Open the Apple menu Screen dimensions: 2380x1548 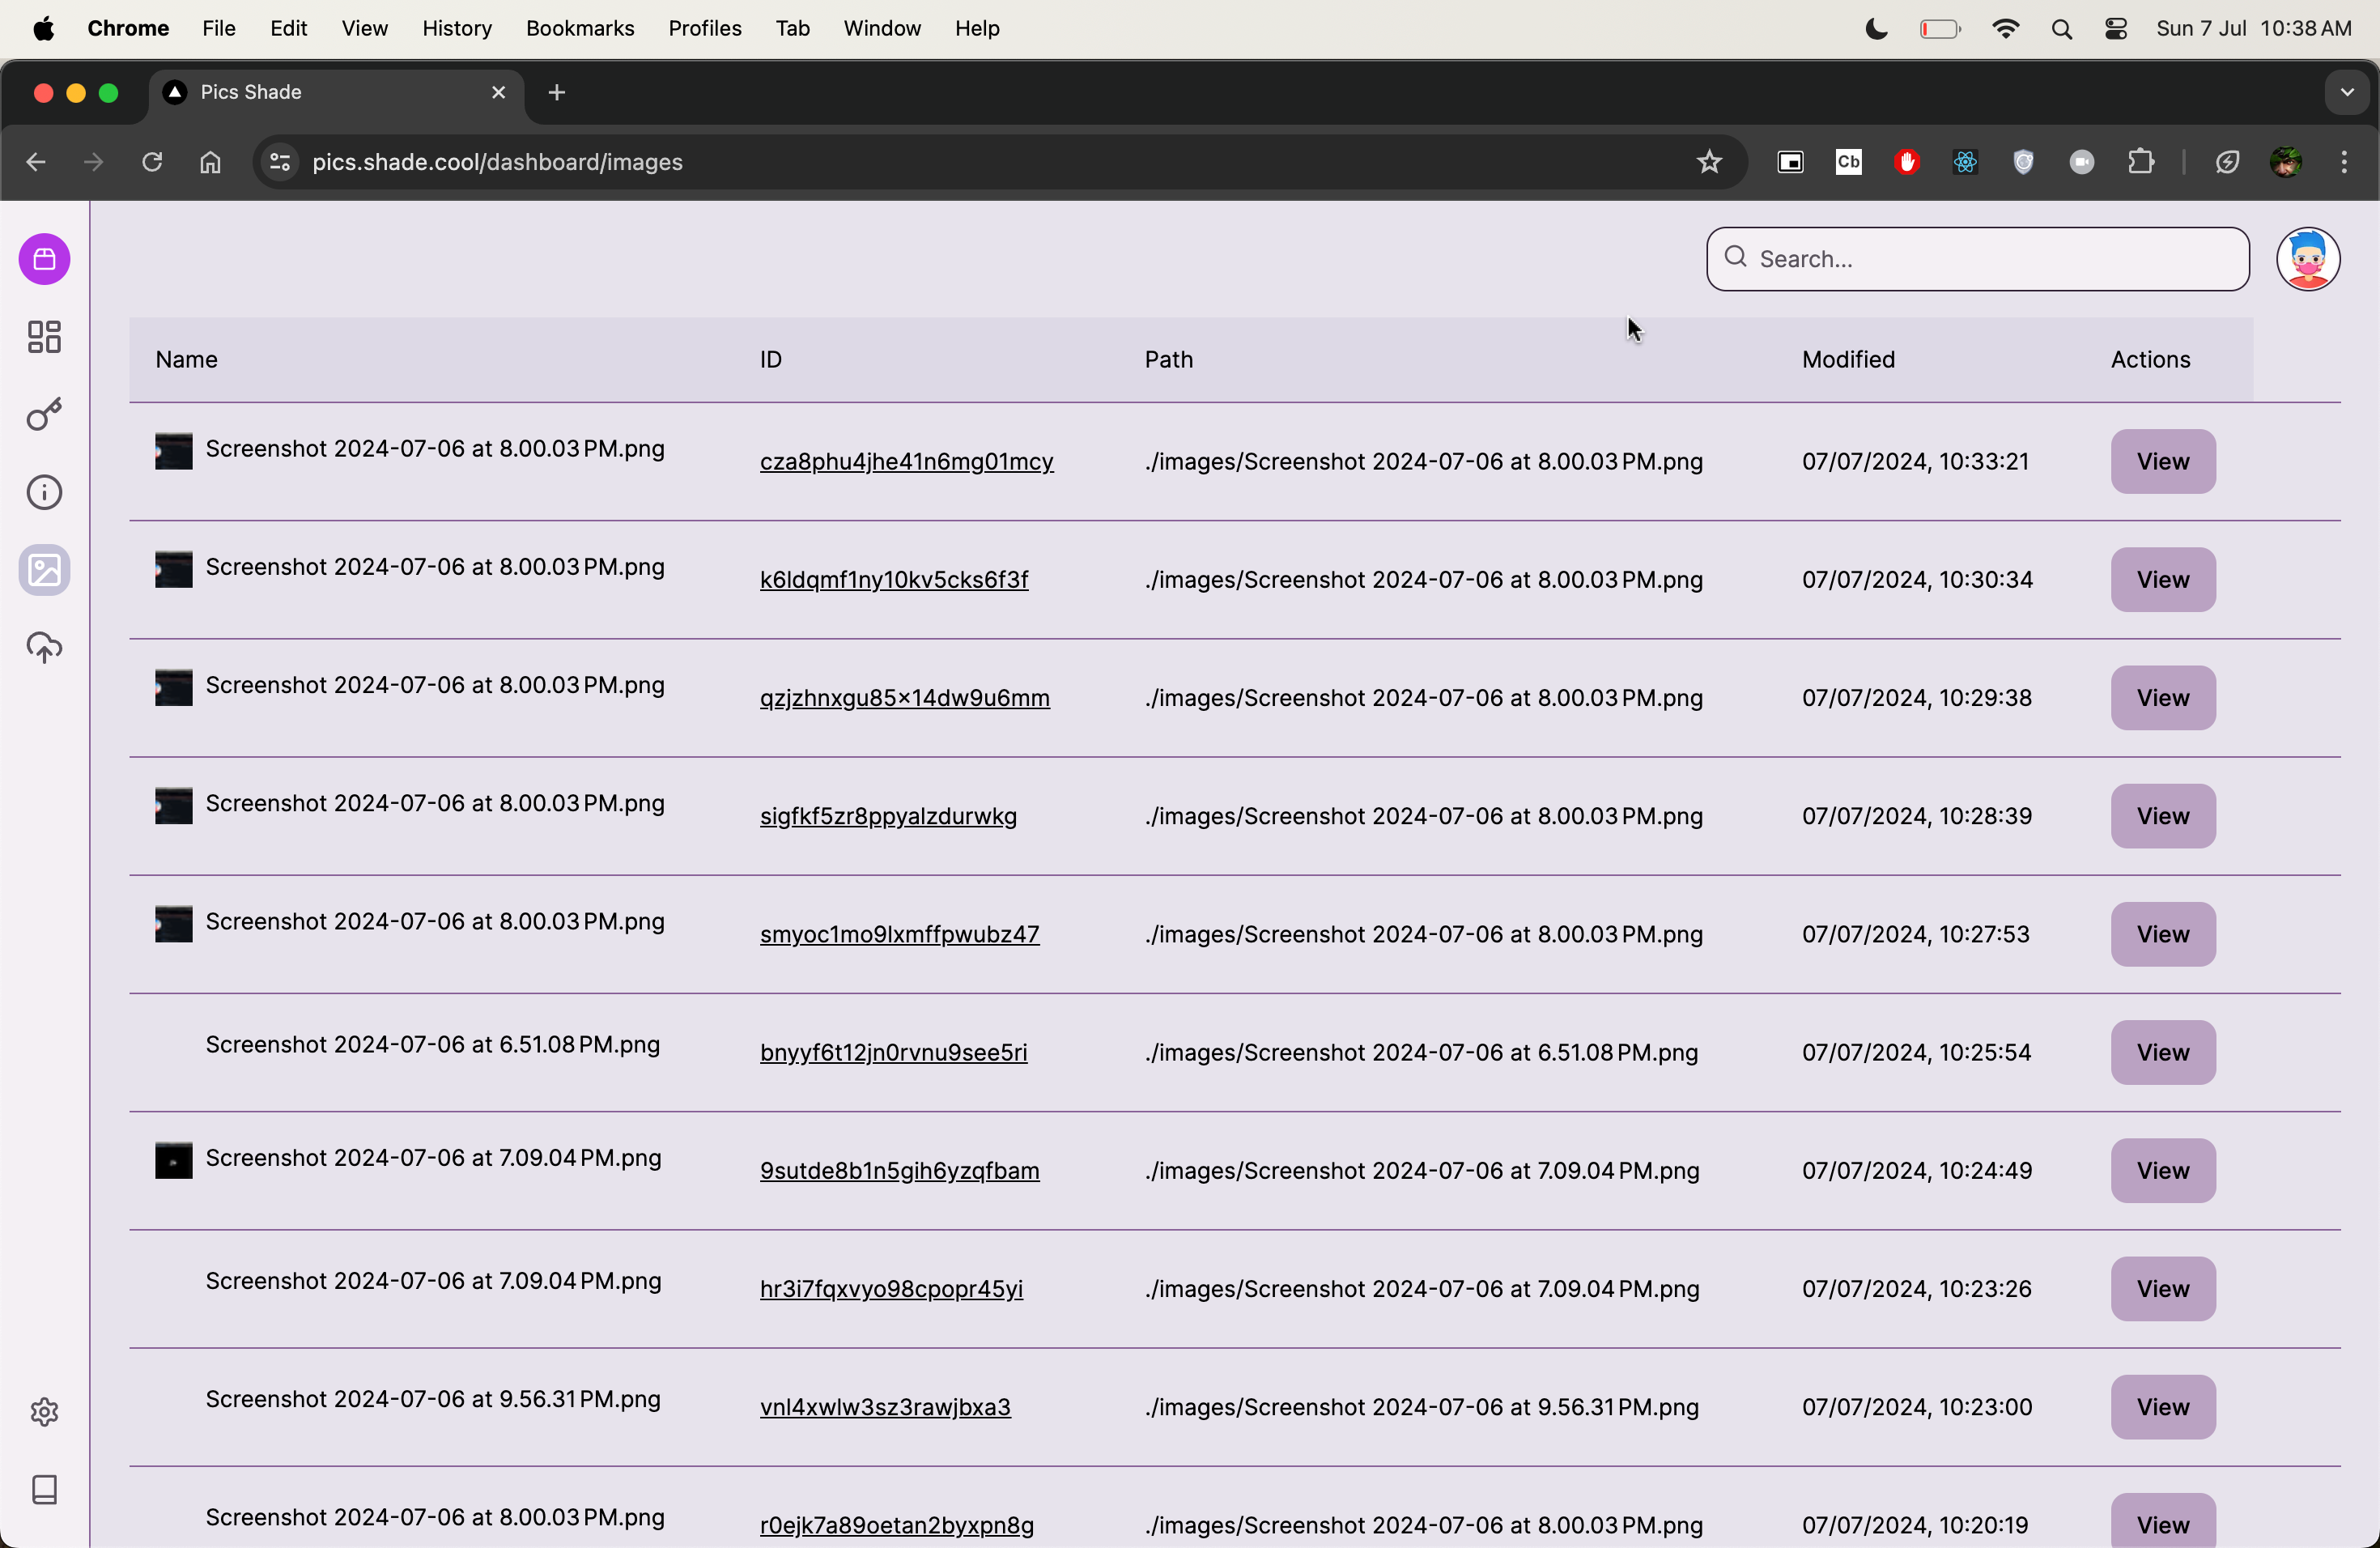tap(43, 29)
